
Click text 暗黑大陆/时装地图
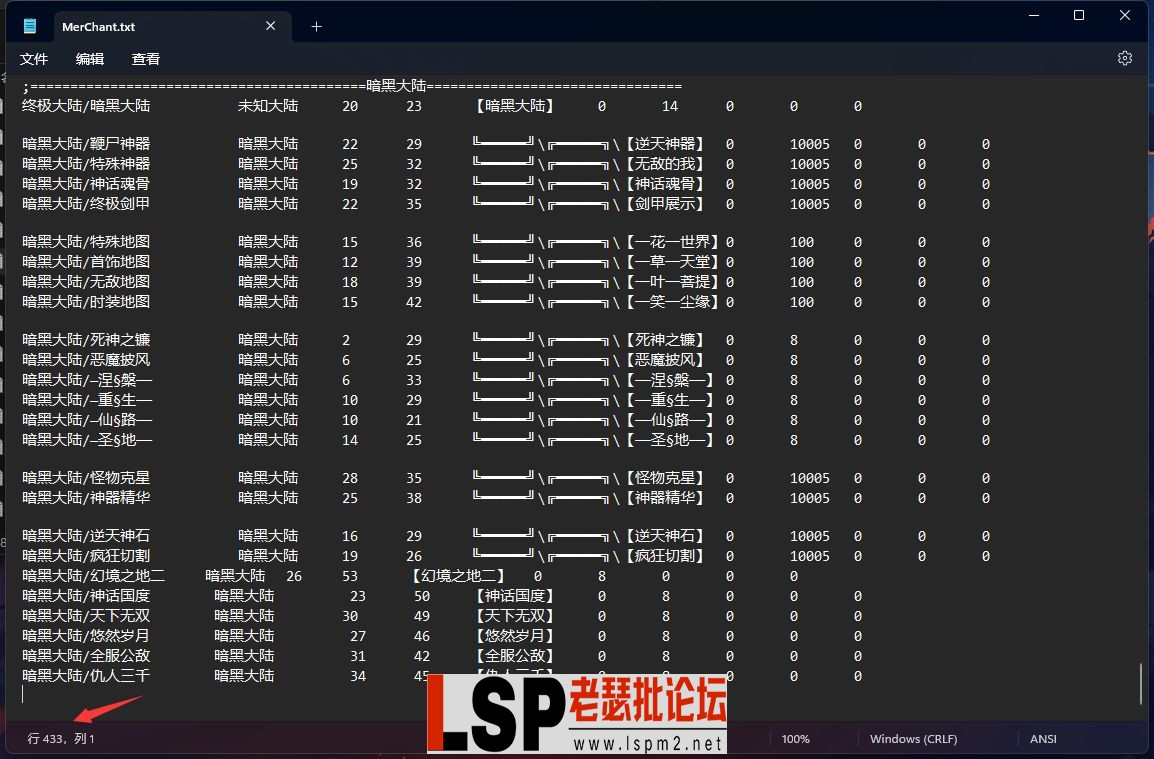pos(86,301)
